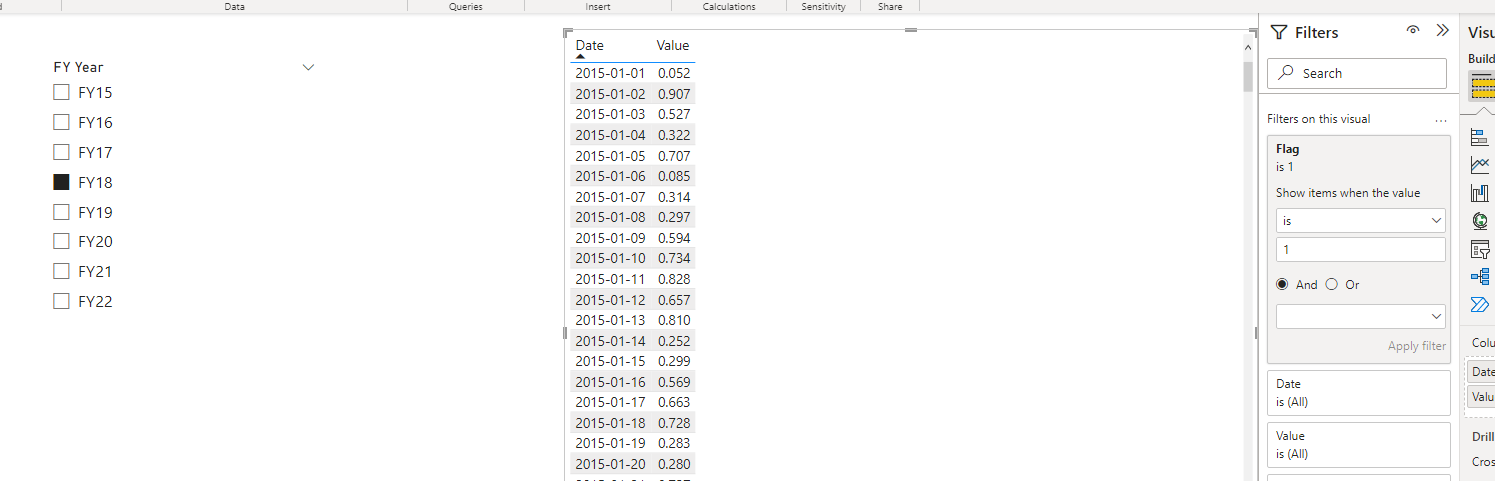Open the 'is' condition dropdown
The width and height of the screenshot is (1495, 481).
[1361, 220]
